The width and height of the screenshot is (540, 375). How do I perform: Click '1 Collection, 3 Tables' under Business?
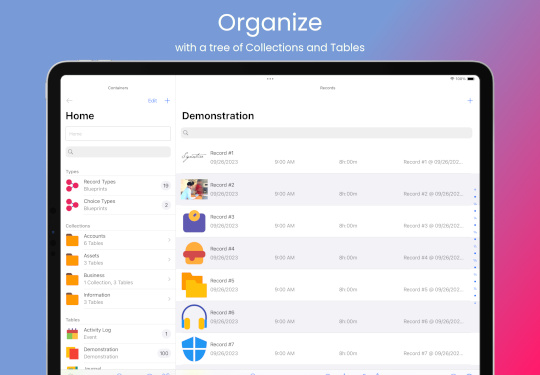(x=108, y=283)
